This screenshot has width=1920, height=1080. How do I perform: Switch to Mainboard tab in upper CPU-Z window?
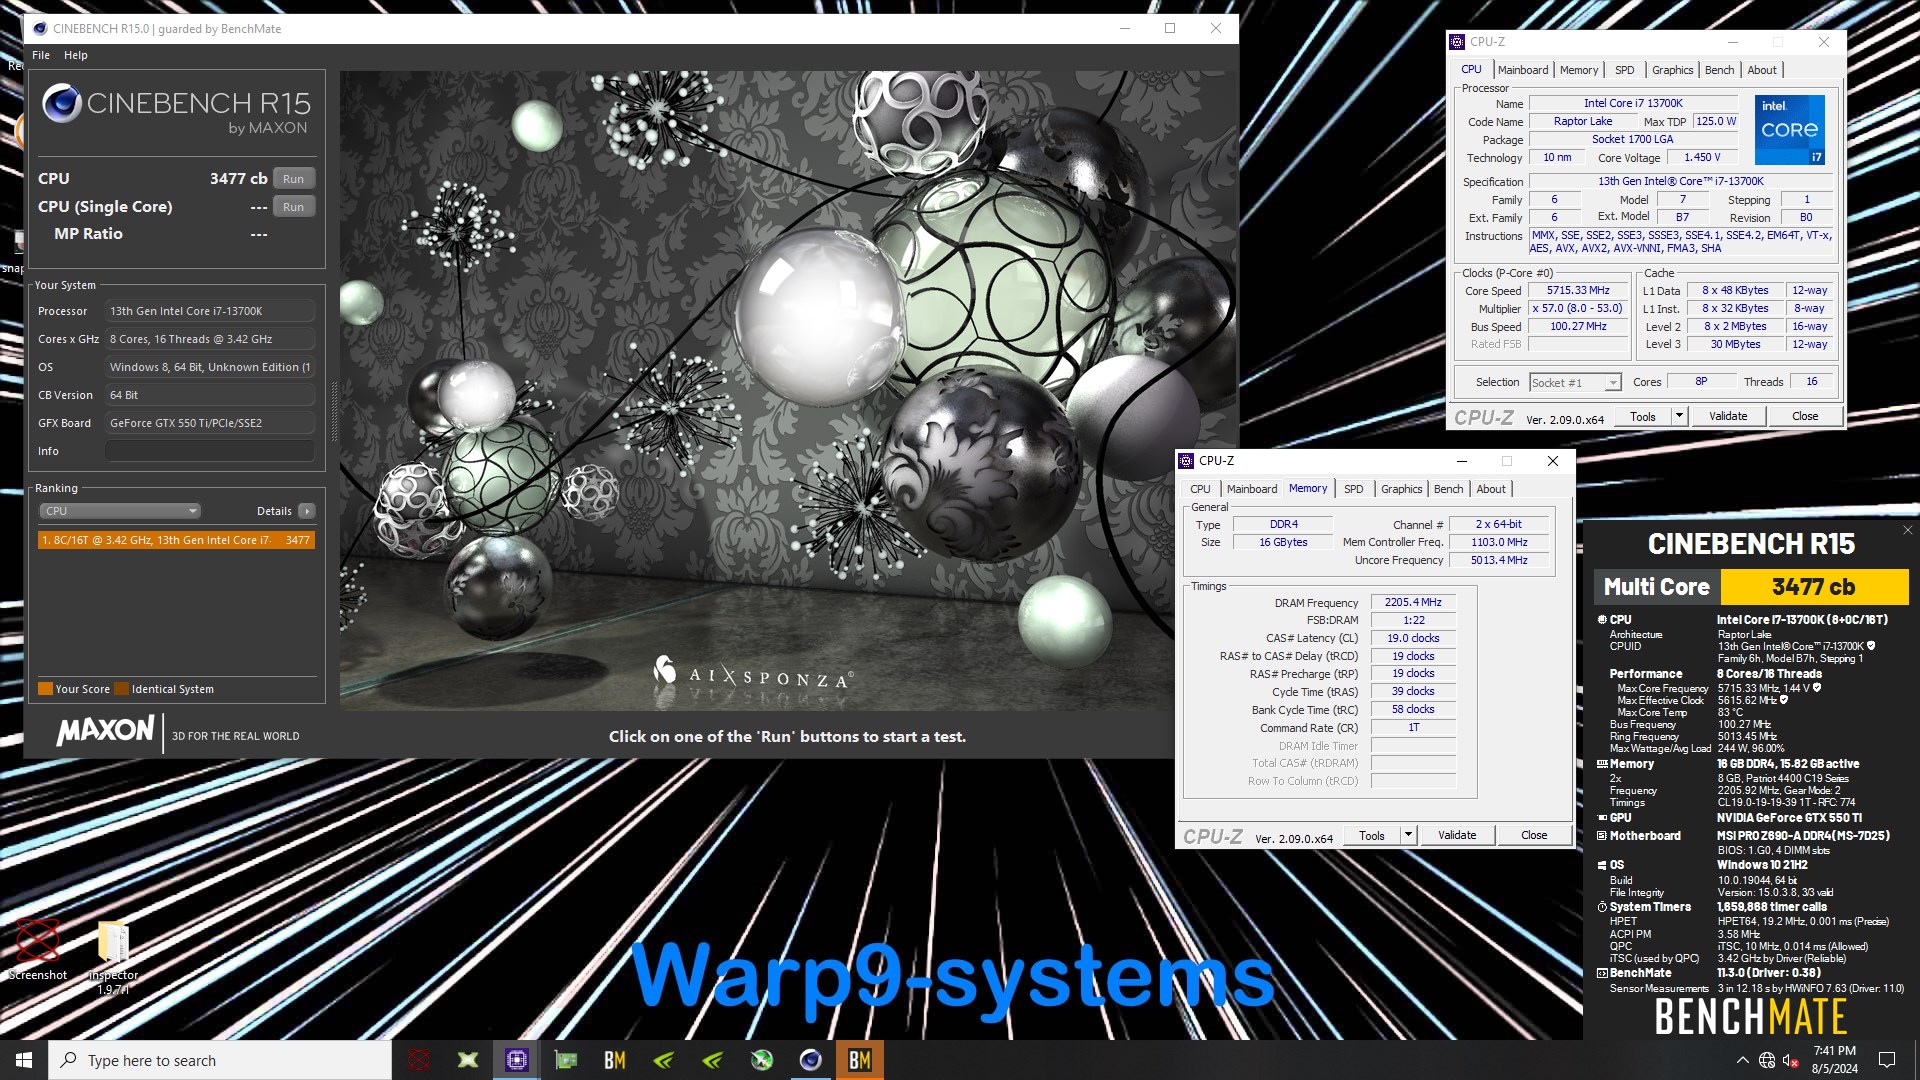coord(1523,70)
